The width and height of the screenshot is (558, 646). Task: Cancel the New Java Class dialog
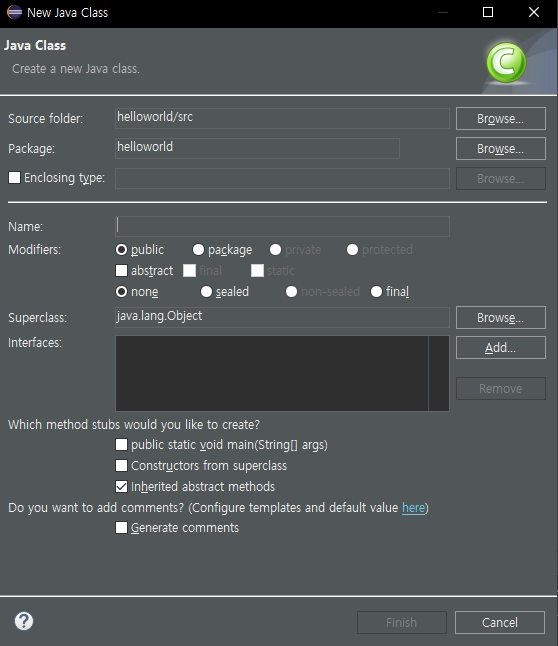coord(500,623)
